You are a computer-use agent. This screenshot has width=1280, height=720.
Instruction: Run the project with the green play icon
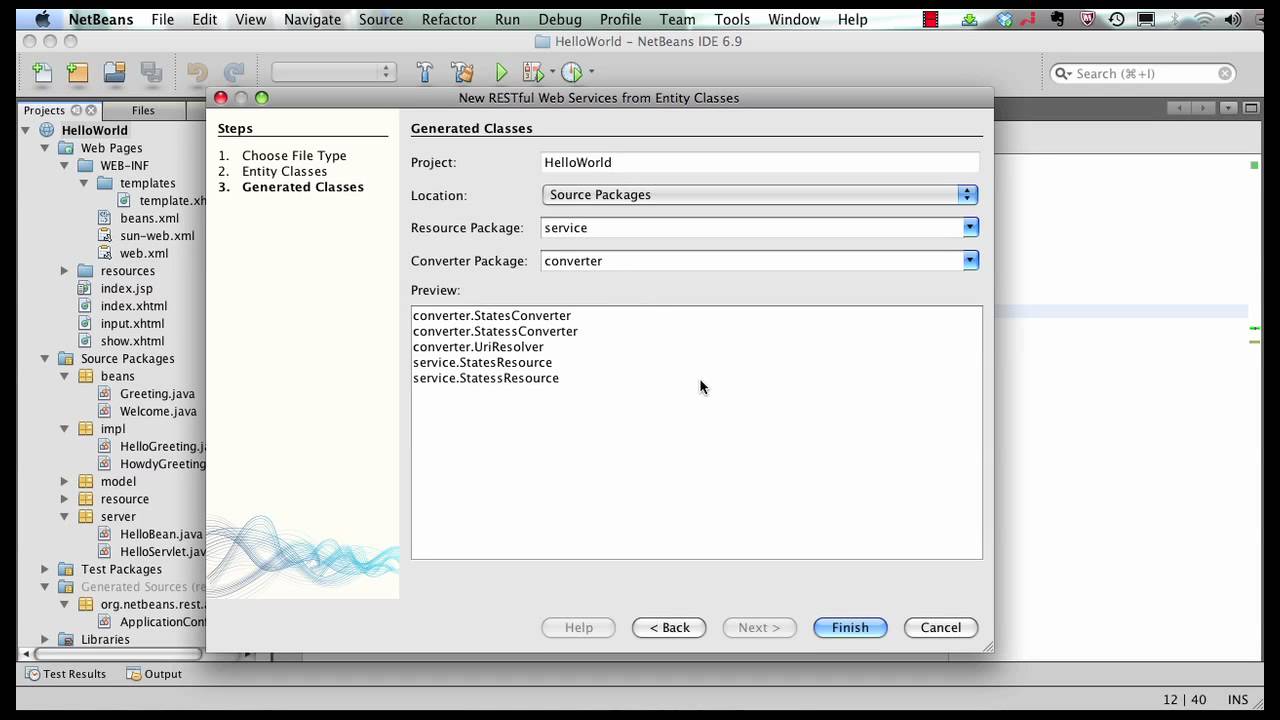[502, 72]
